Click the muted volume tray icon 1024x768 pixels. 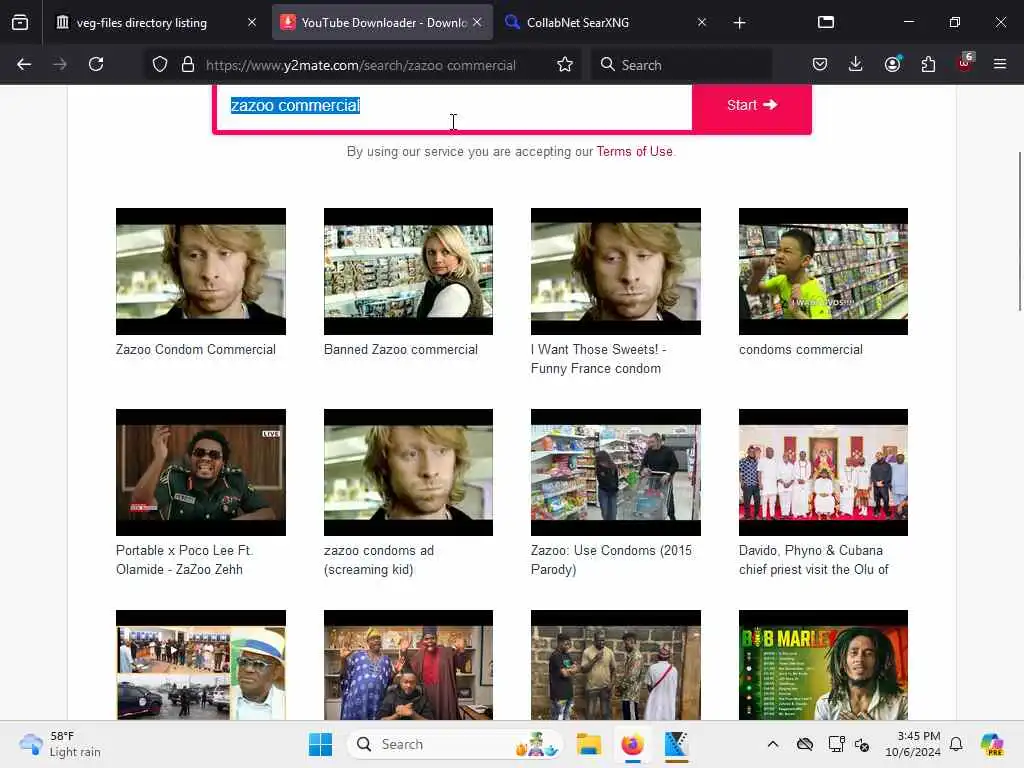862,744
